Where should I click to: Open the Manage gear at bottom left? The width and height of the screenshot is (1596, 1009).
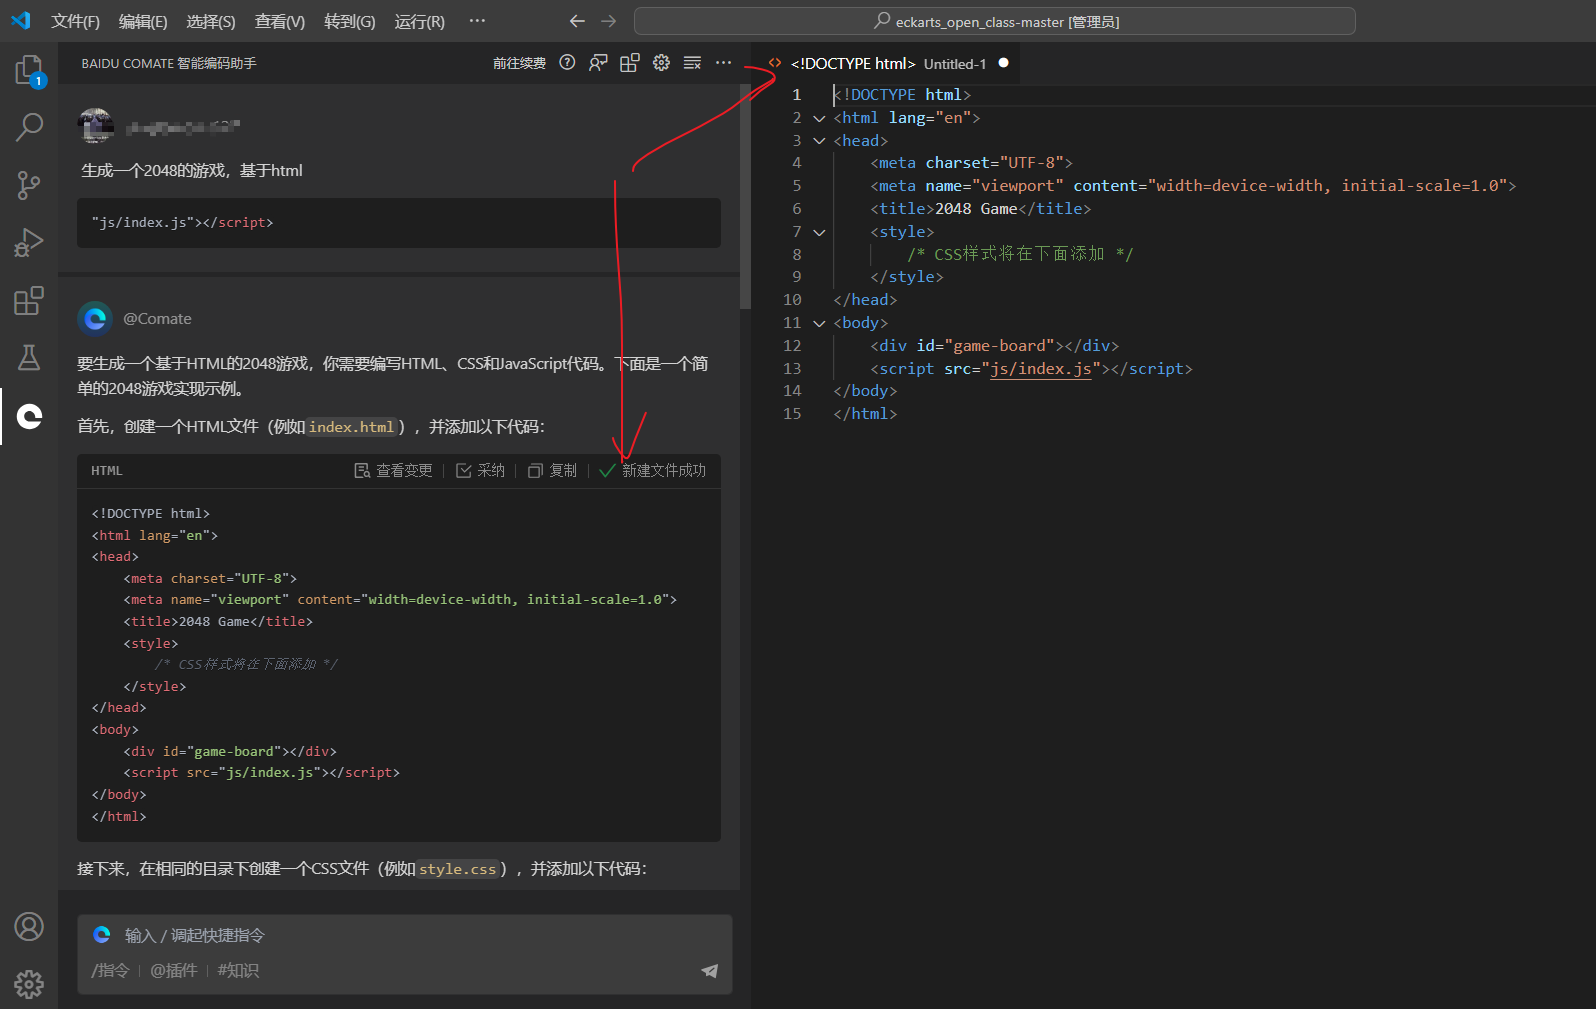pyautogui.click(x=29, y=985)
